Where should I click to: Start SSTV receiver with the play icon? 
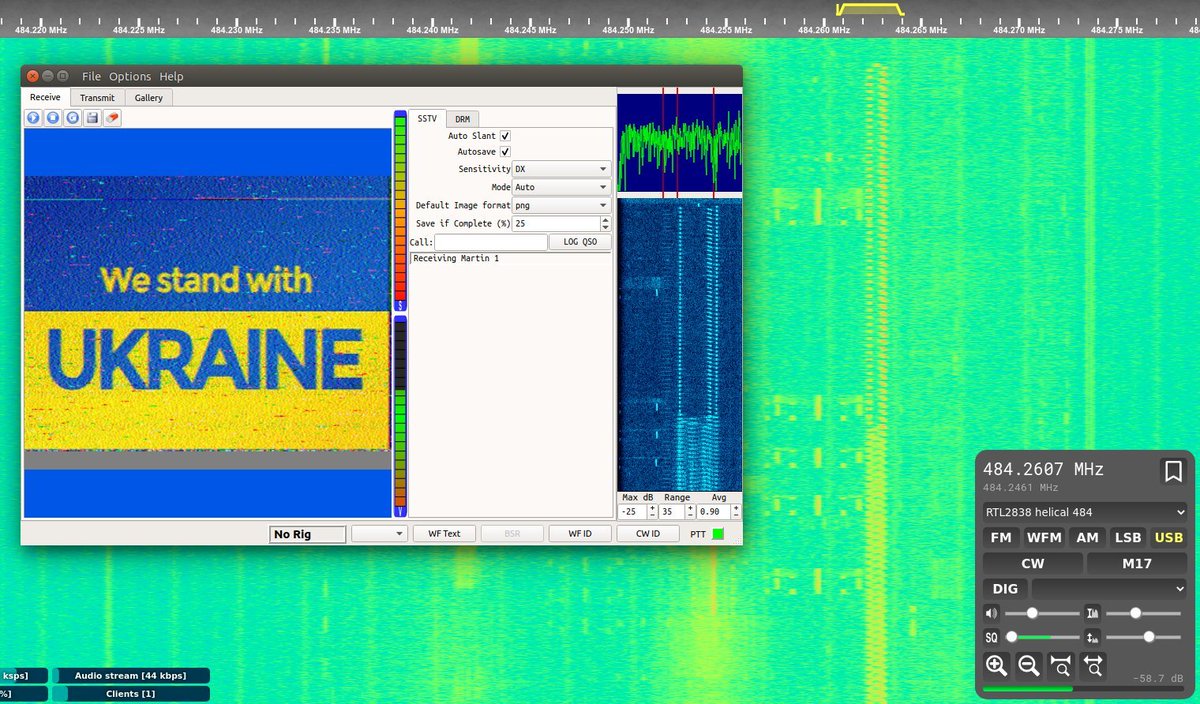coord(33,118)
